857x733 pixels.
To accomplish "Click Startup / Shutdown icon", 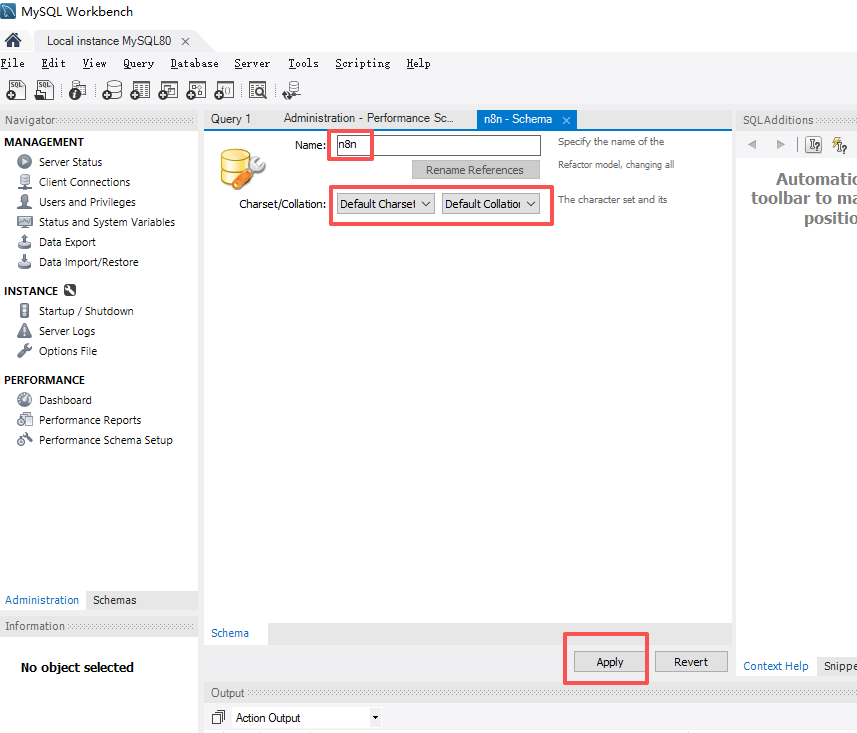I will tap(24, 310).
